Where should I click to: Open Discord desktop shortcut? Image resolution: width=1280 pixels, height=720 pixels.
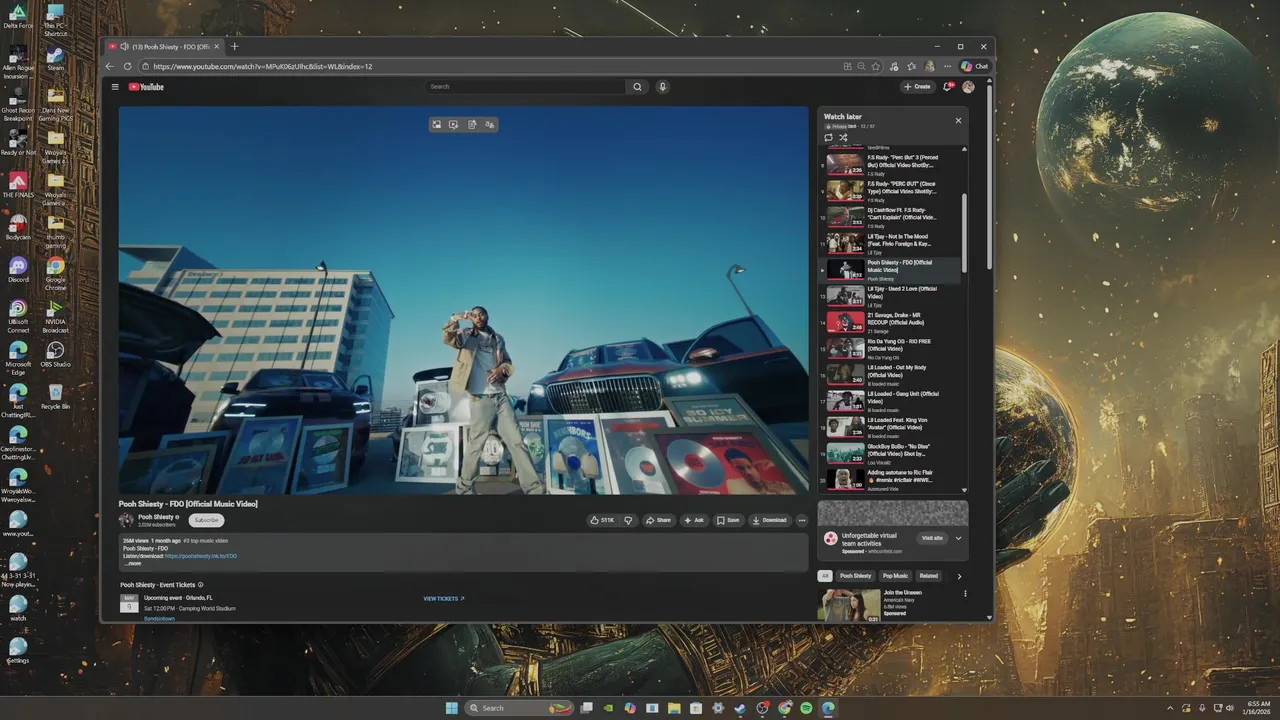point(18,270)
